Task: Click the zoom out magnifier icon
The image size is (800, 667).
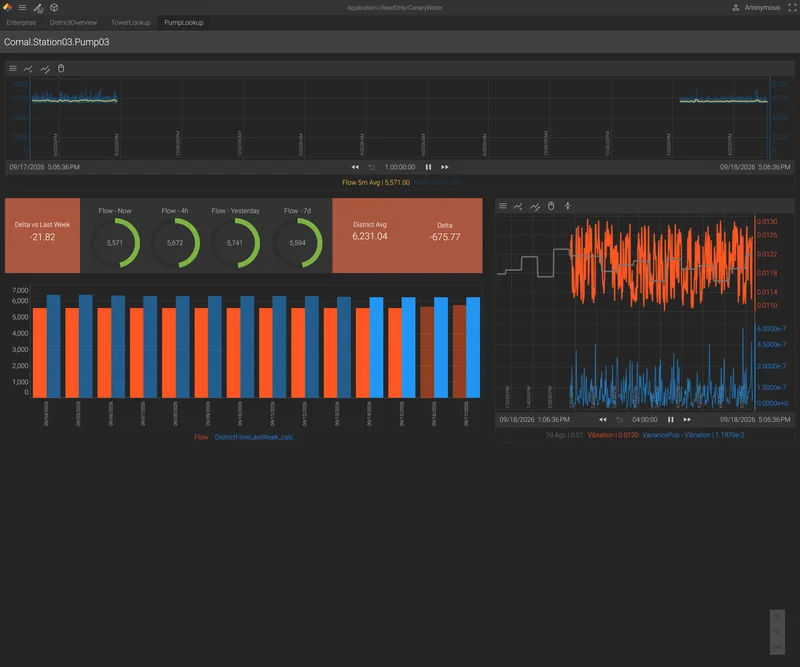Action: coord(777,632)
